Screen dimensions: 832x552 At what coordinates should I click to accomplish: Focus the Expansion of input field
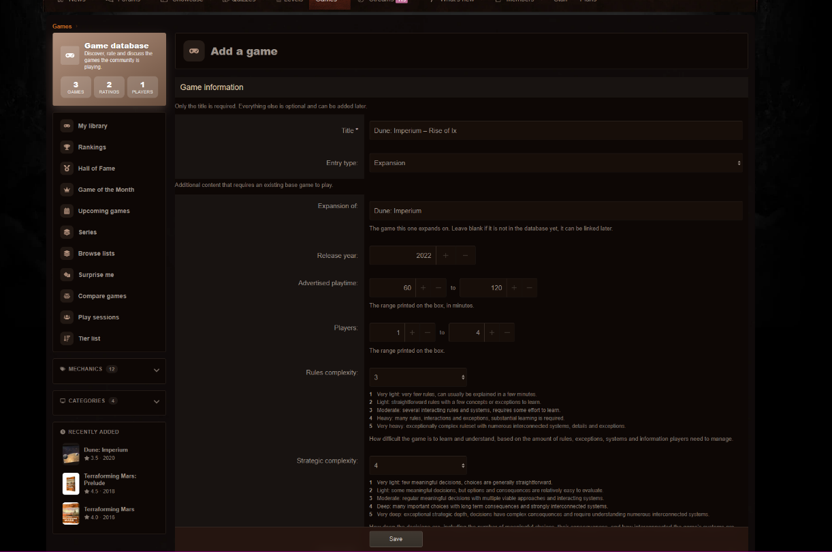coord(556,211)
